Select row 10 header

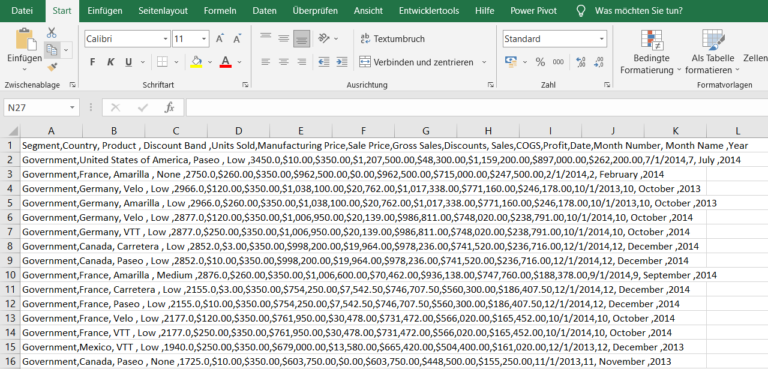click(x=9, y=275)
